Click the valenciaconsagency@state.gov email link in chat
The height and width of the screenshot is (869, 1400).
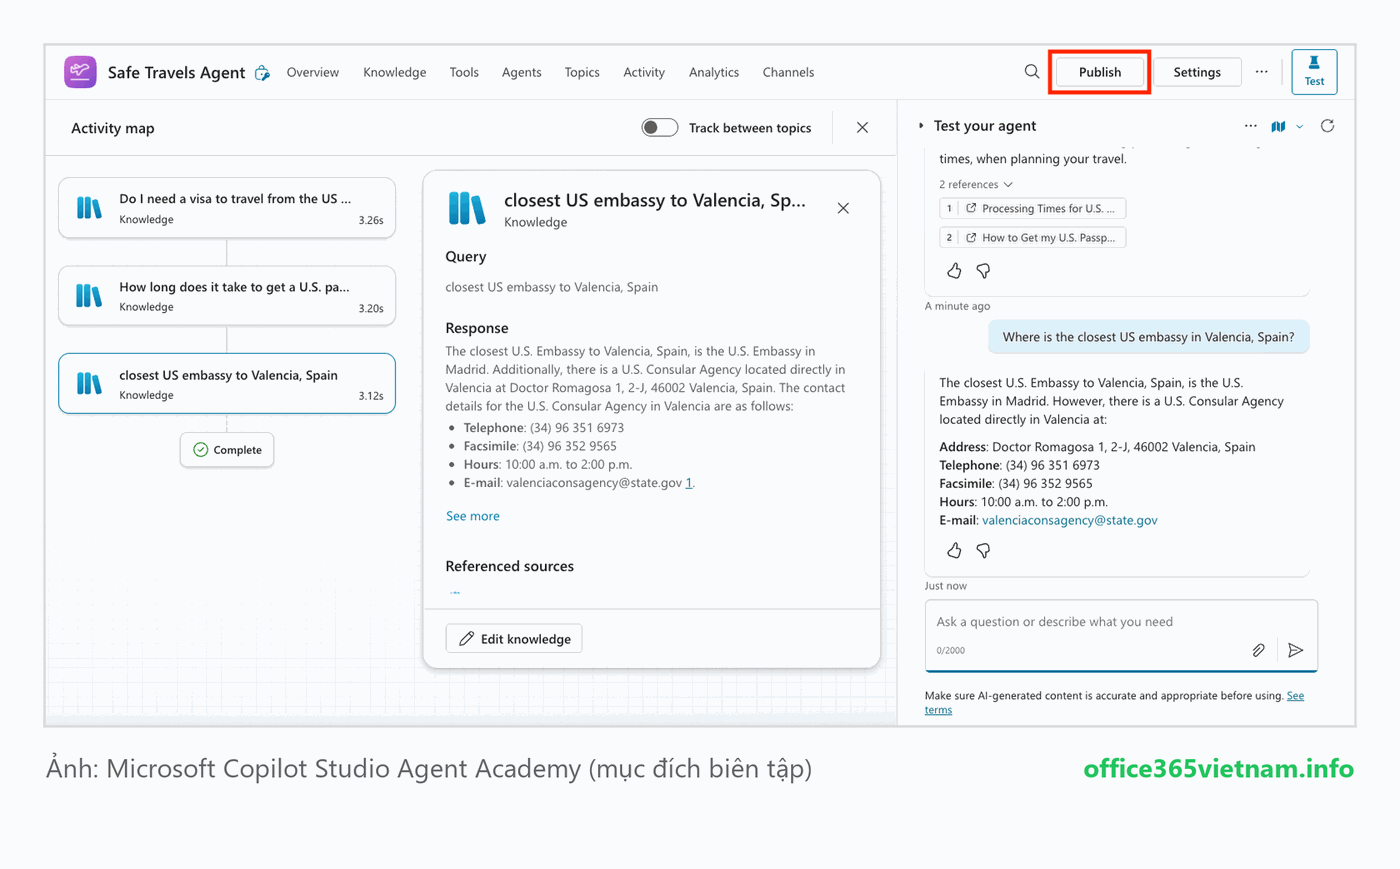[1069, 520]
